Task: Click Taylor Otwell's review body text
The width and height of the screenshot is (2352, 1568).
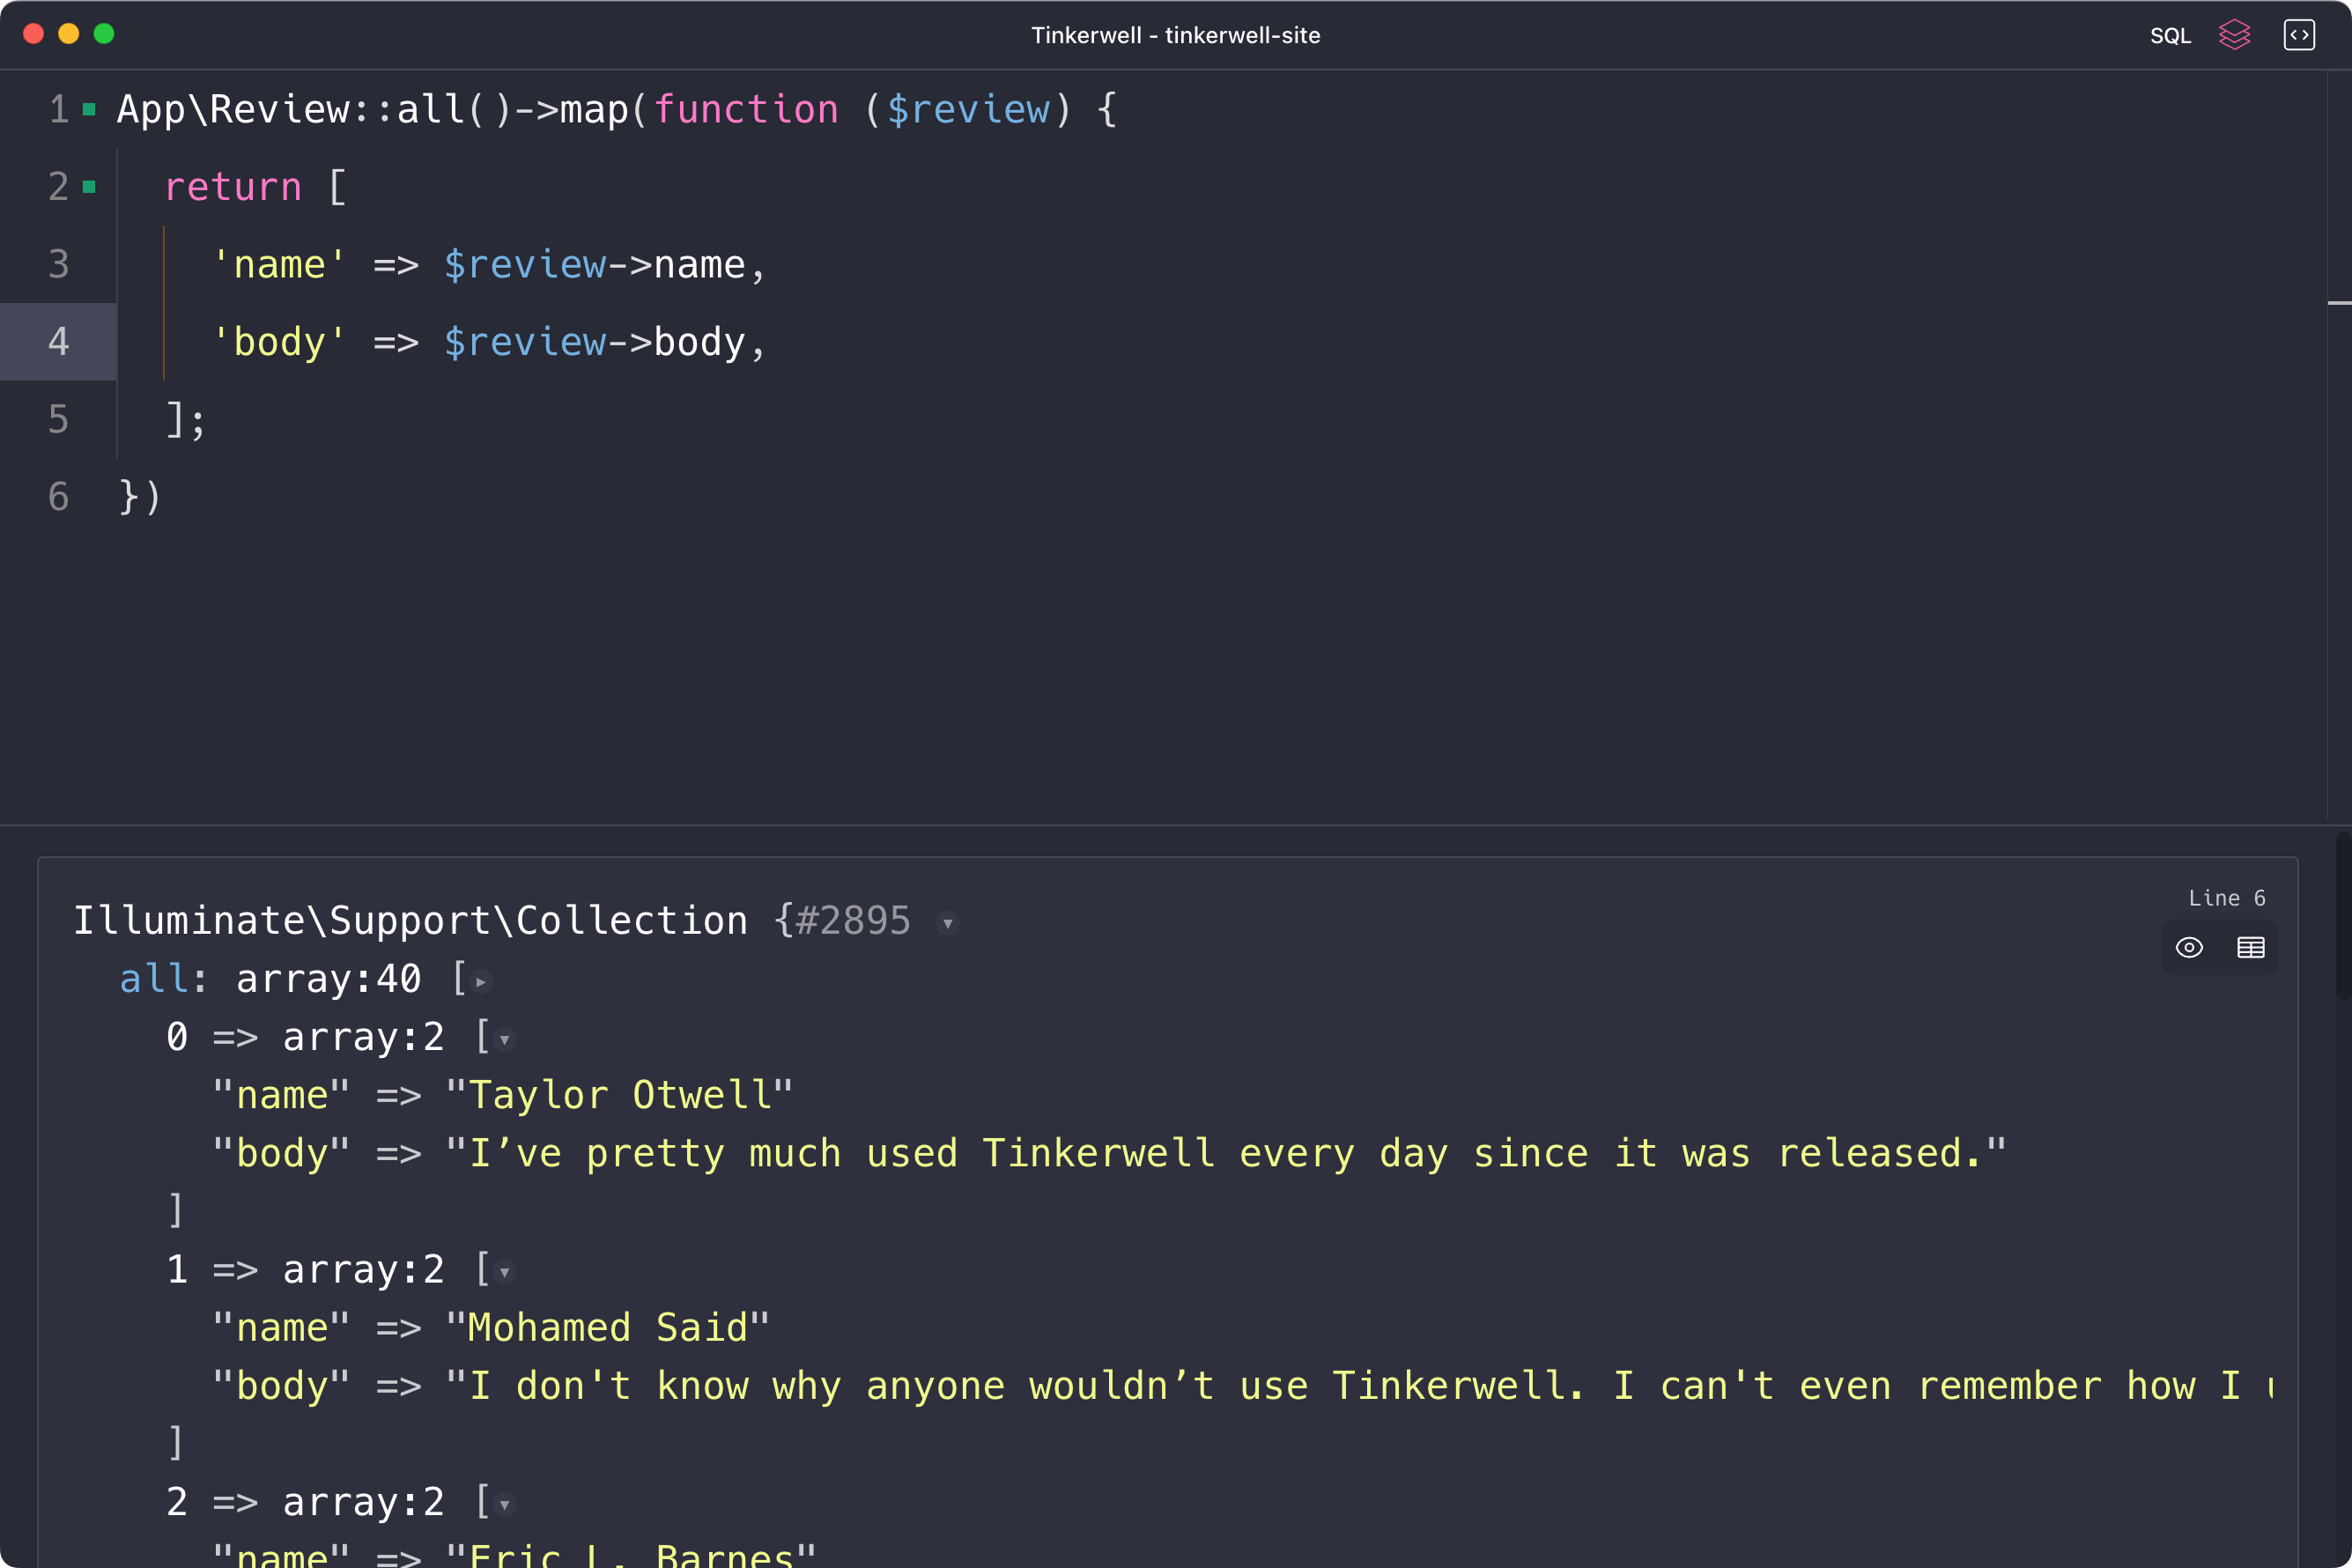Action: point(1225,1153)
